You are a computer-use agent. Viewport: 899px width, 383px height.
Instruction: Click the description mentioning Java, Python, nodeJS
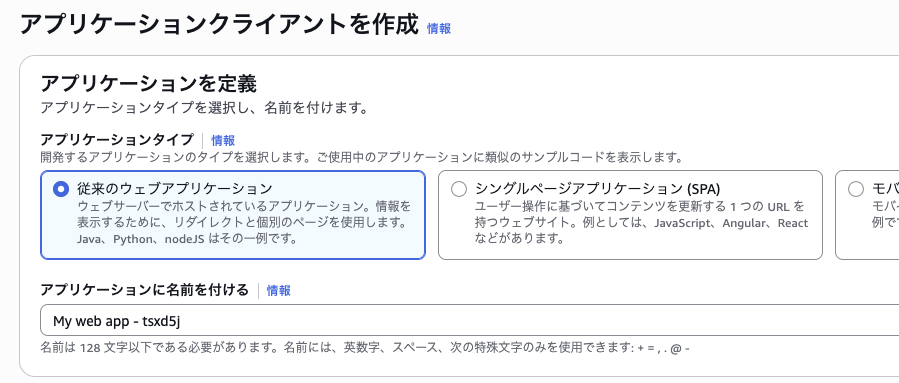(x=244, y=222)
